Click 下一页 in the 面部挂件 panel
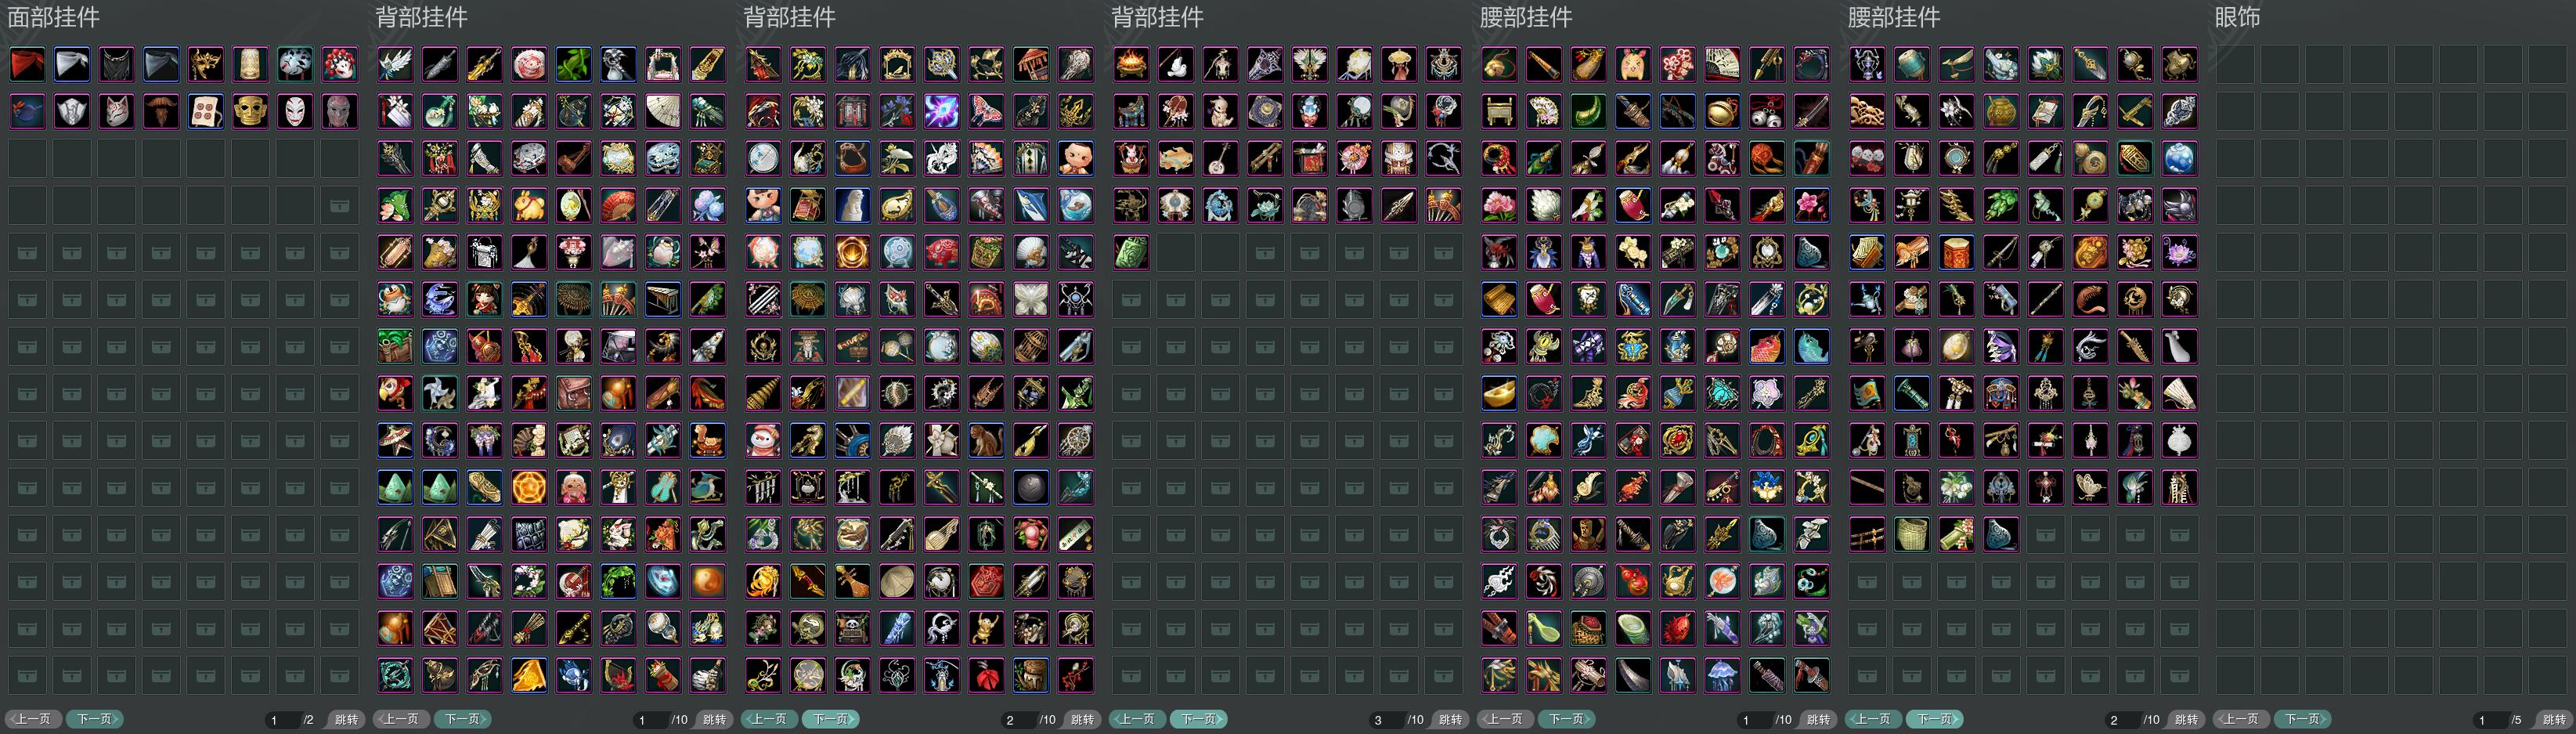 [95, 719]
